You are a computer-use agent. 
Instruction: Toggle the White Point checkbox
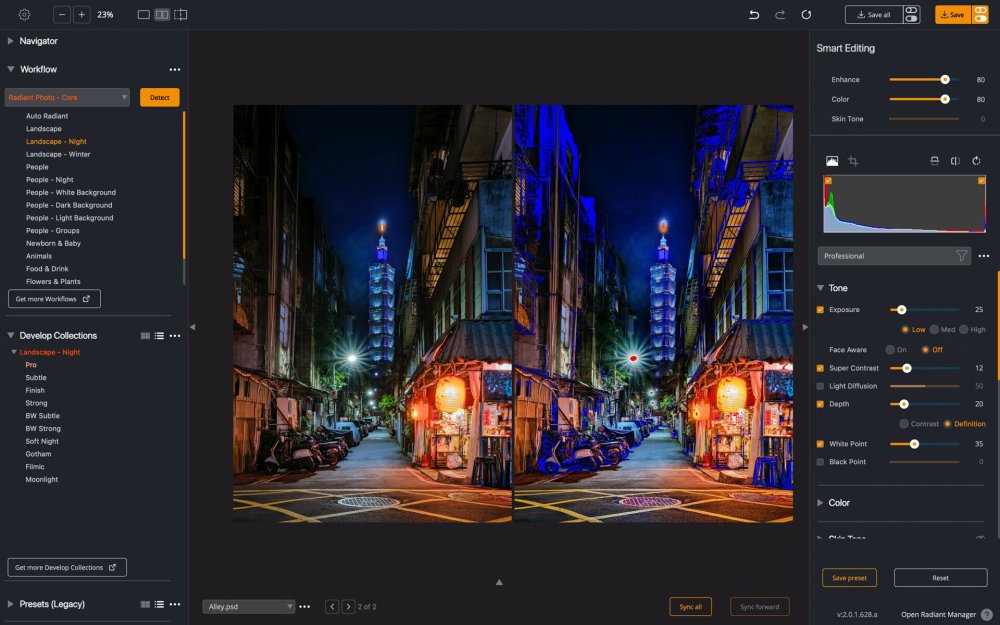[x=820, y=444]
